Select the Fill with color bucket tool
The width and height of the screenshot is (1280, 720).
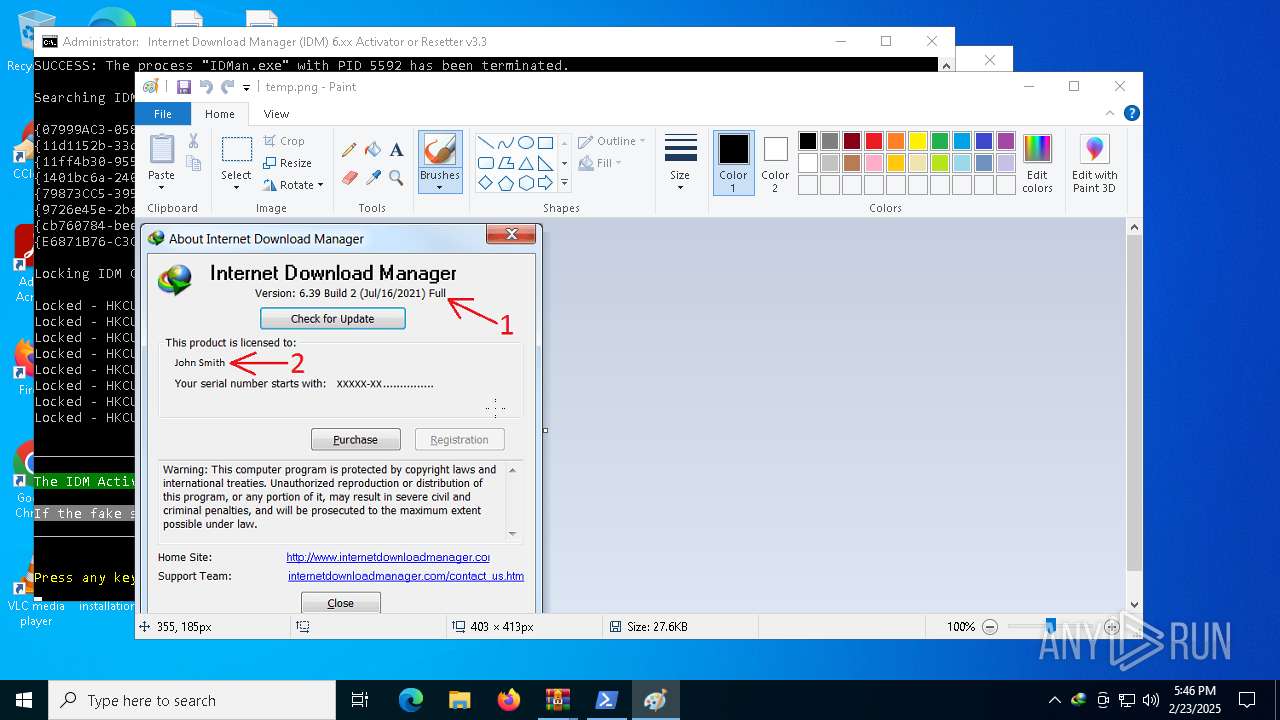(x=373, y=150)
